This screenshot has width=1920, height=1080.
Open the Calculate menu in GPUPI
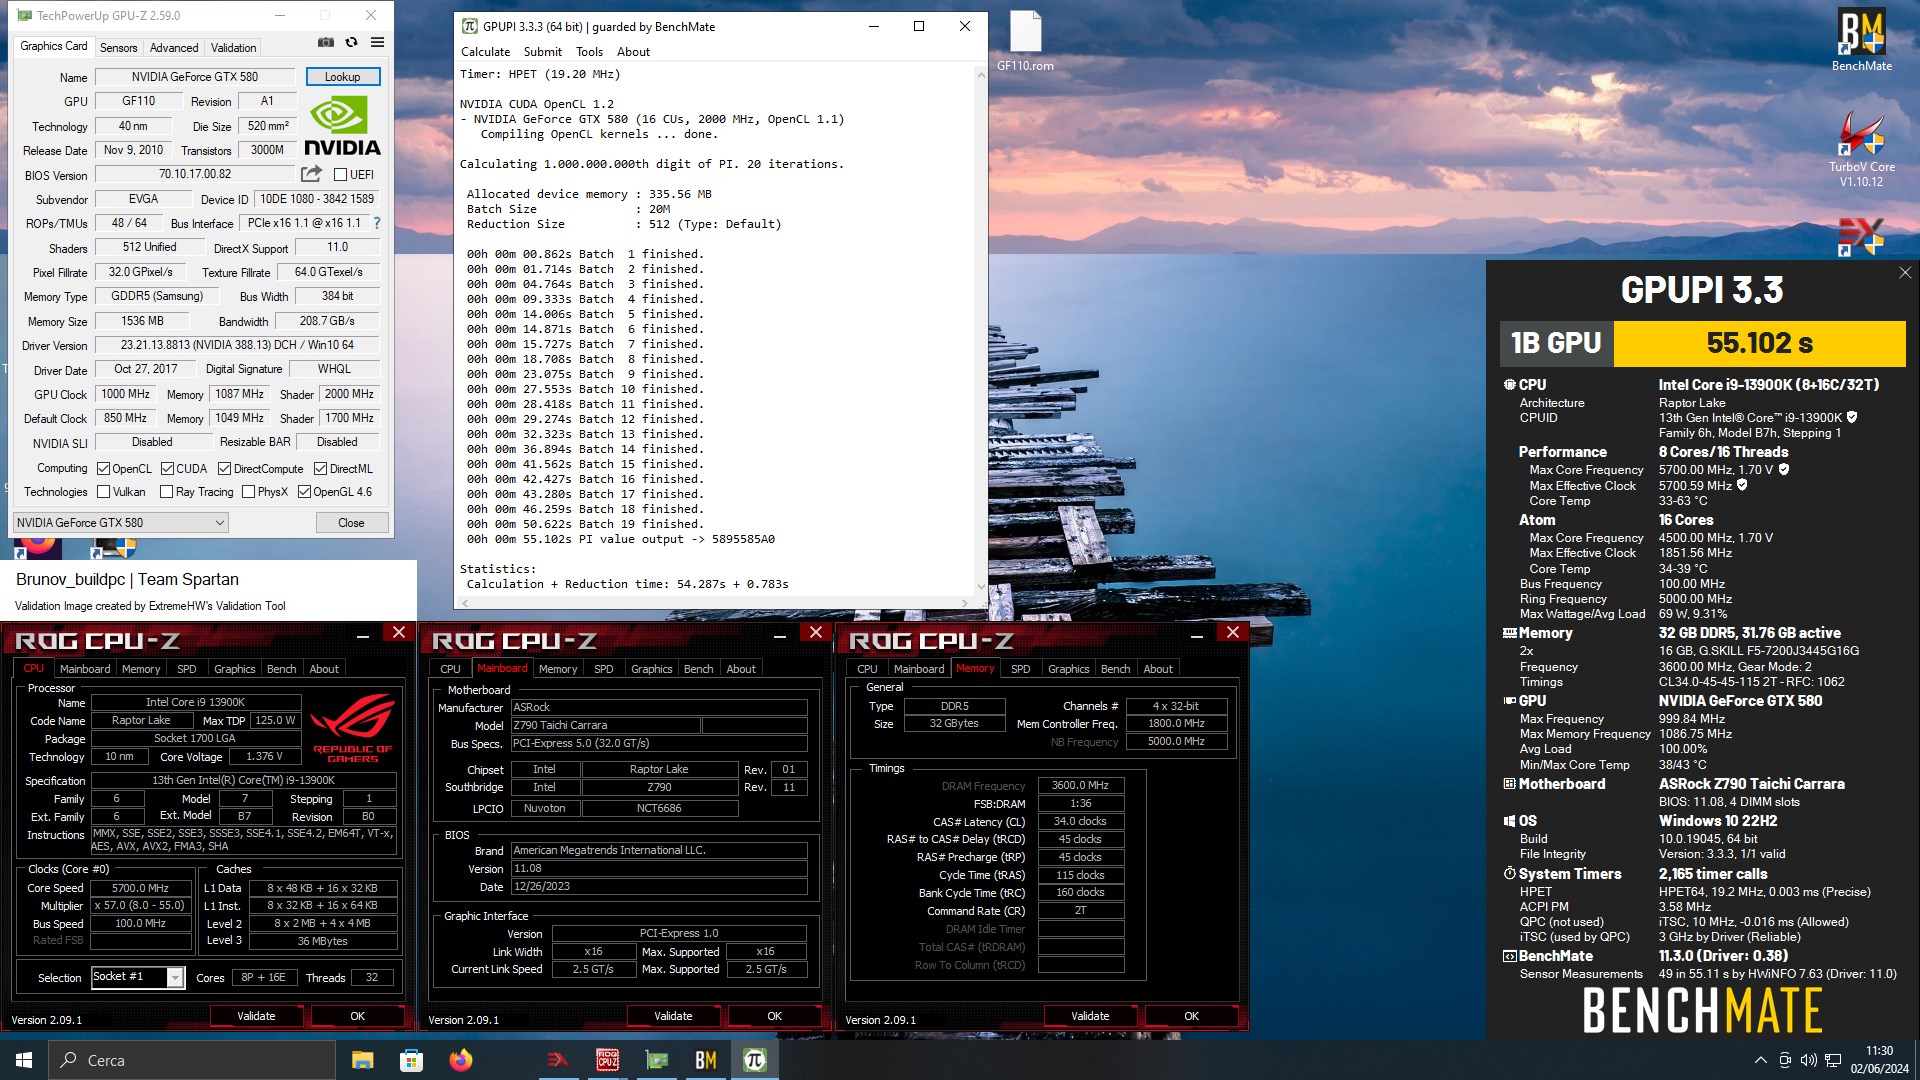pyautogui.click(x=485, y=52)
